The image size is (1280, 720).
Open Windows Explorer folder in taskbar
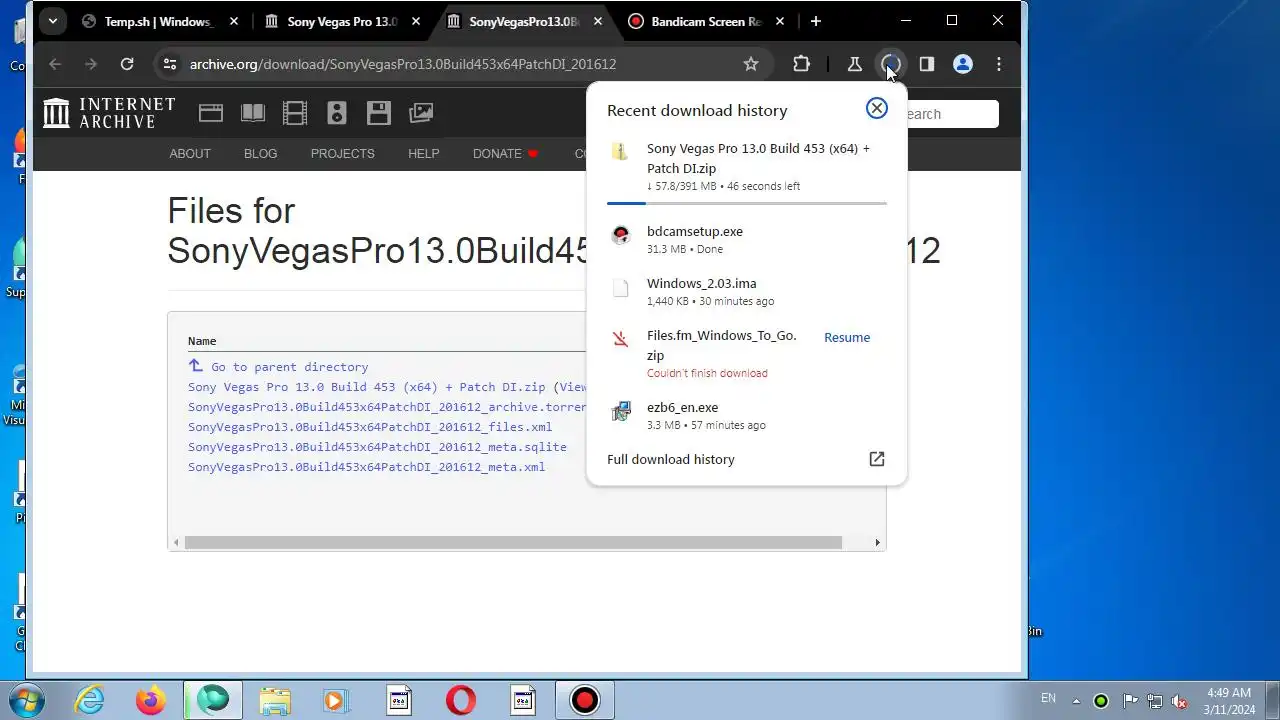point(275,700)
